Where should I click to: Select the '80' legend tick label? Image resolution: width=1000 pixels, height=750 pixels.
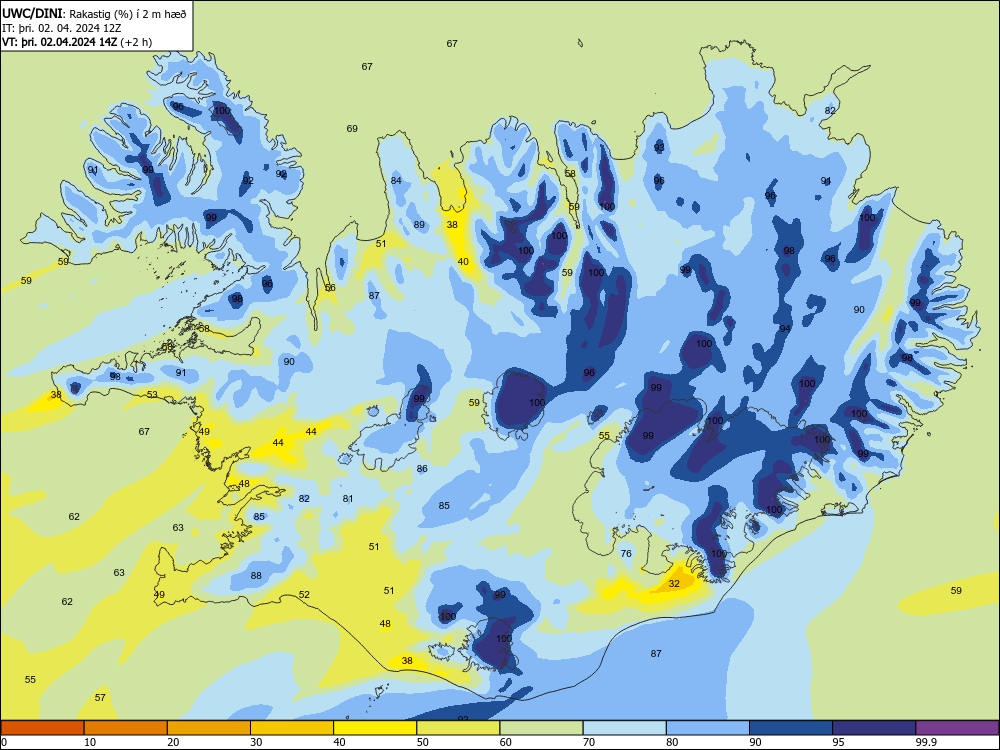click(672, 742)
